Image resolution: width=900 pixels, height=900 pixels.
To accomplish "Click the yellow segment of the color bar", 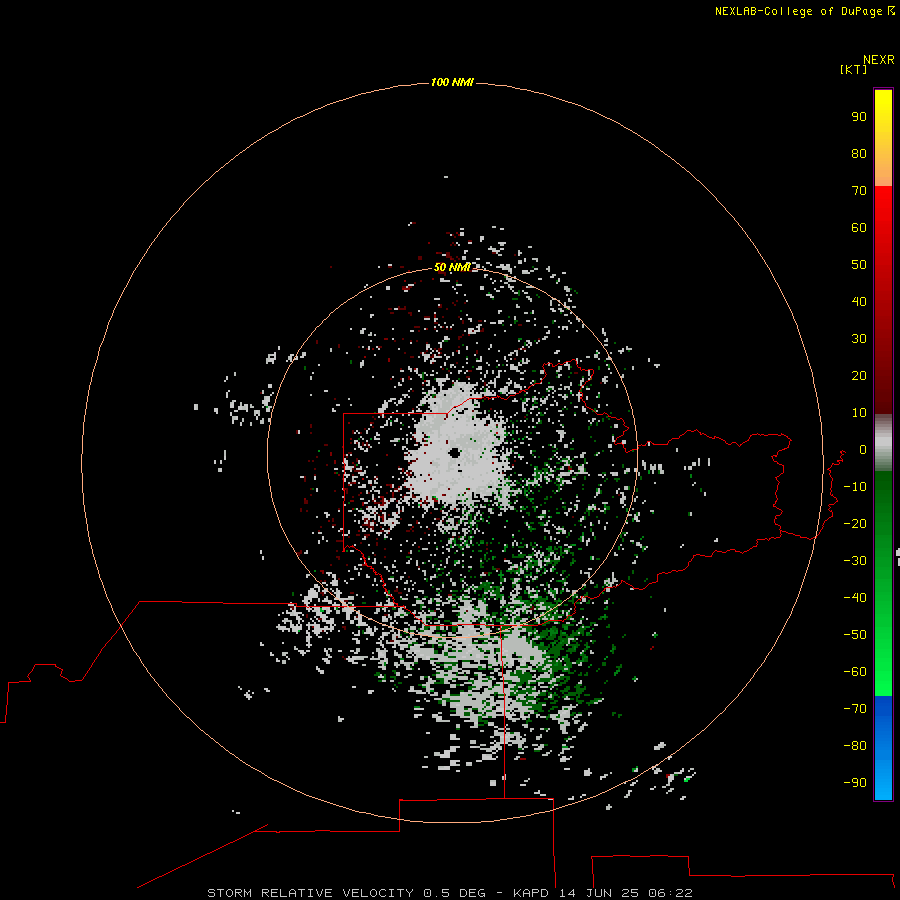I will click(883, 138).
